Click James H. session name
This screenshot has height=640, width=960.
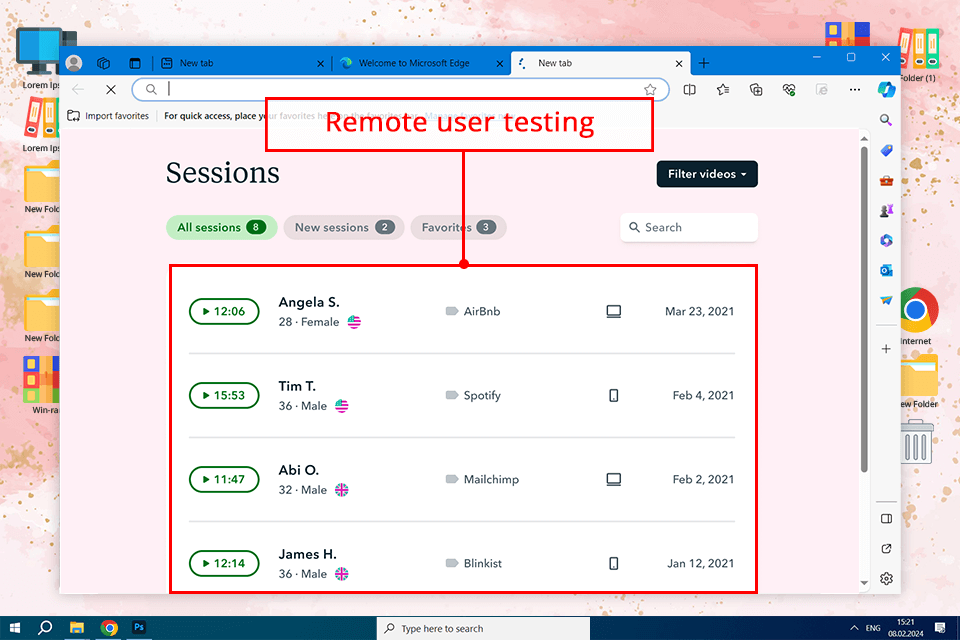point(307,554)
